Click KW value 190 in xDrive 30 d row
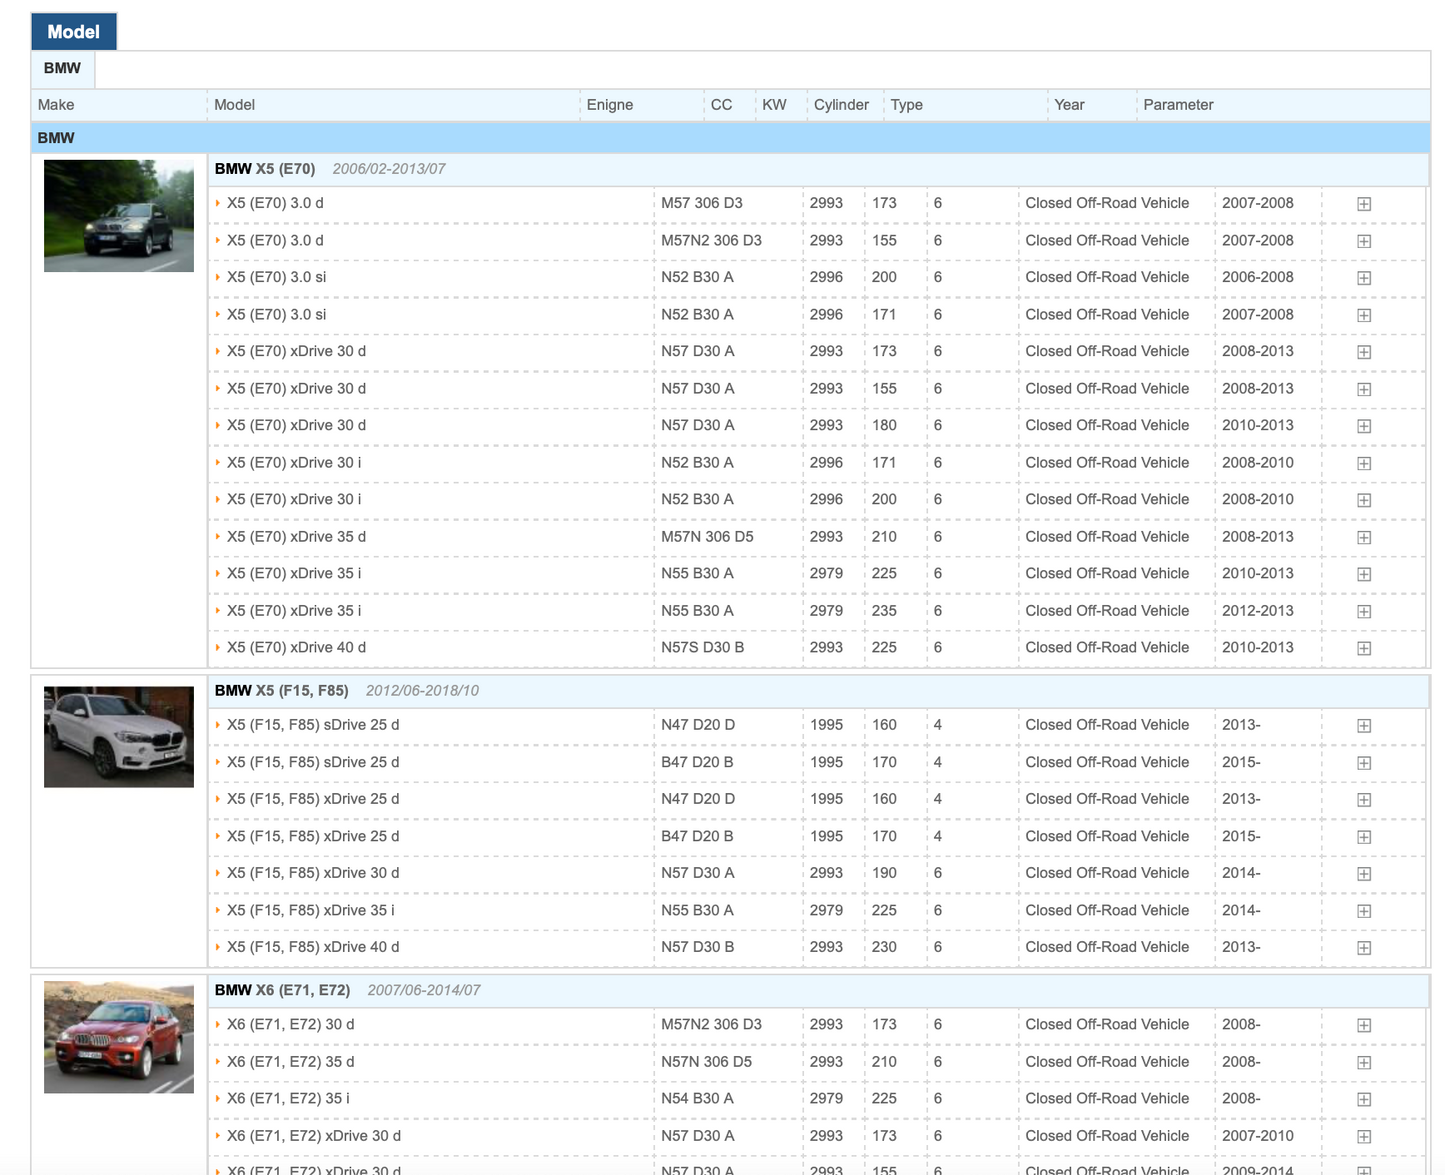Viewport: 1445px width, 1175px height. [x=884, y=873]
